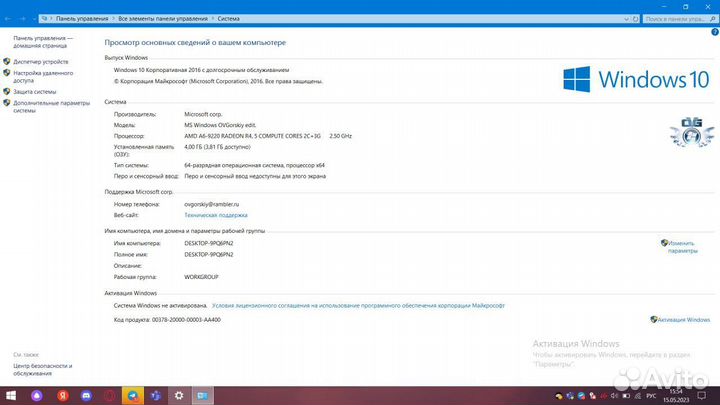This screenshot has width=720, height=405.
Task: Click the Teams tray icon
Action: tap(570, 395)
